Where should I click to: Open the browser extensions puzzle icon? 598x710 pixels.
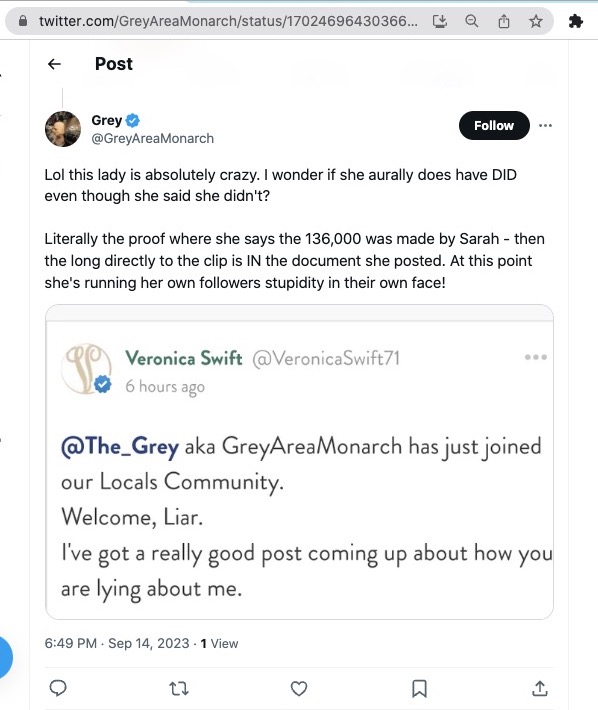[x=575, y=21]
